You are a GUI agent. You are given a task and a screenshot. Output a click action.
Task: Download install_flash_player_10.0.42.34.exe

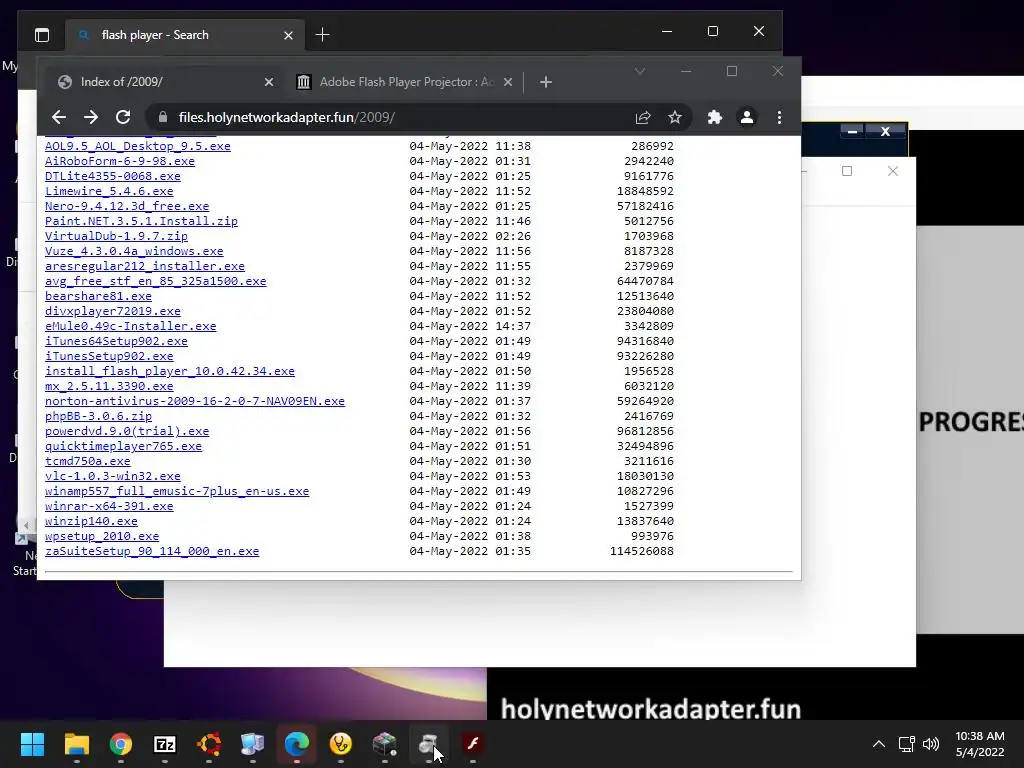pyautogui.click(x=170, y=372)
